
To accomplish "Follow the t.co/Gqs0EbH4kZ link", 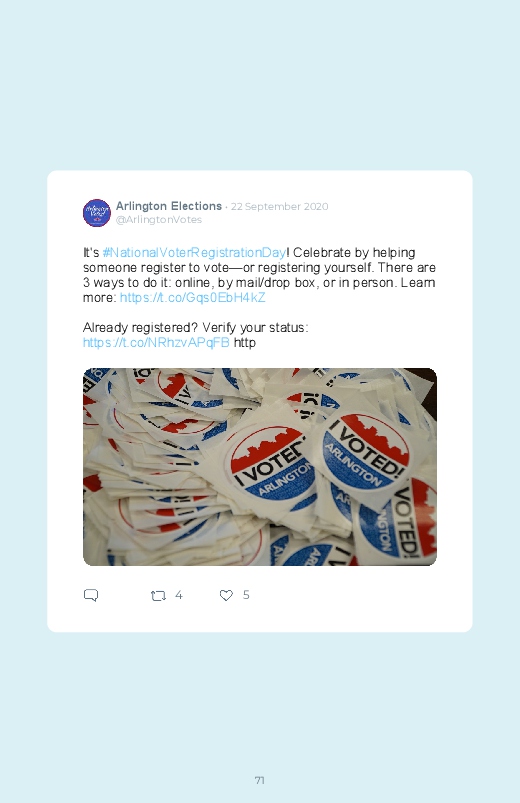I will pyautogui.click(x=193, y=298).
